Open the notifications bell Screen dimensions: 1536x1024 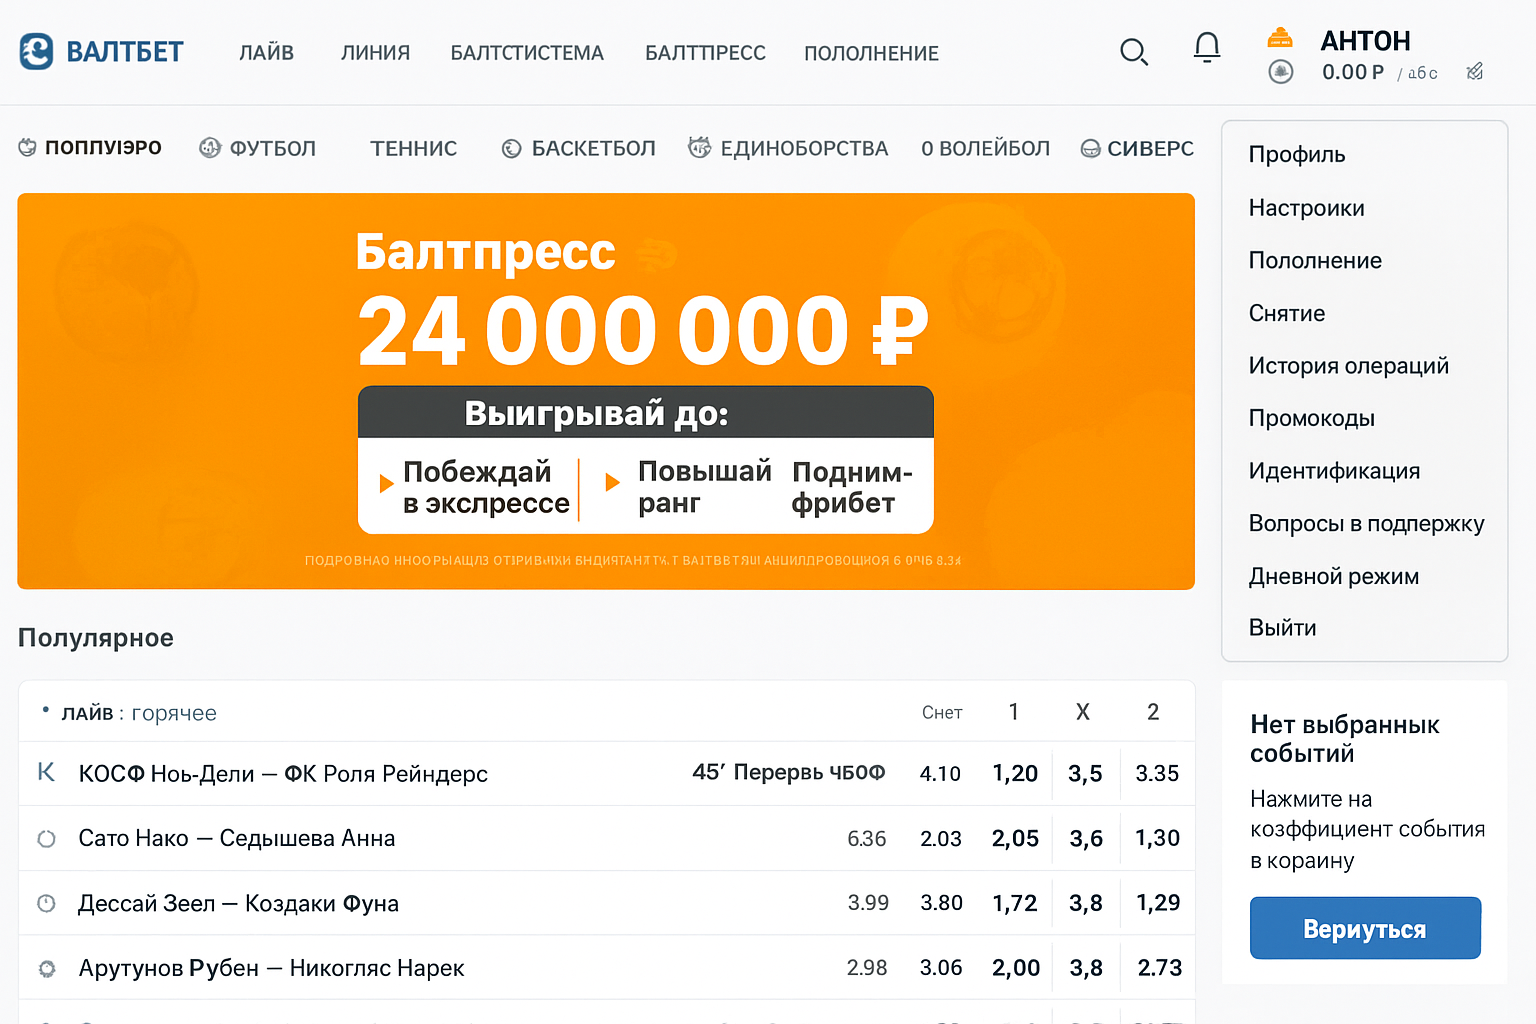pos(1206,46)
